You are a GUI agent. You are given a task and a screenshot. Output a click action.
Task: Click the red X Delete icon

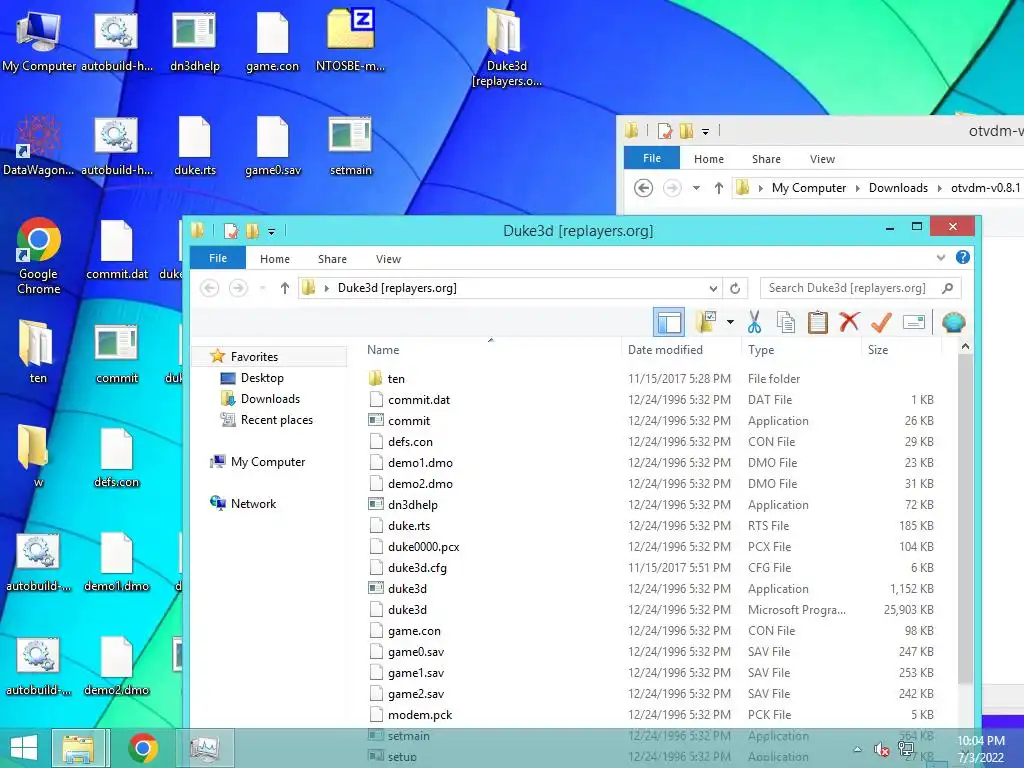pos(849,321)
